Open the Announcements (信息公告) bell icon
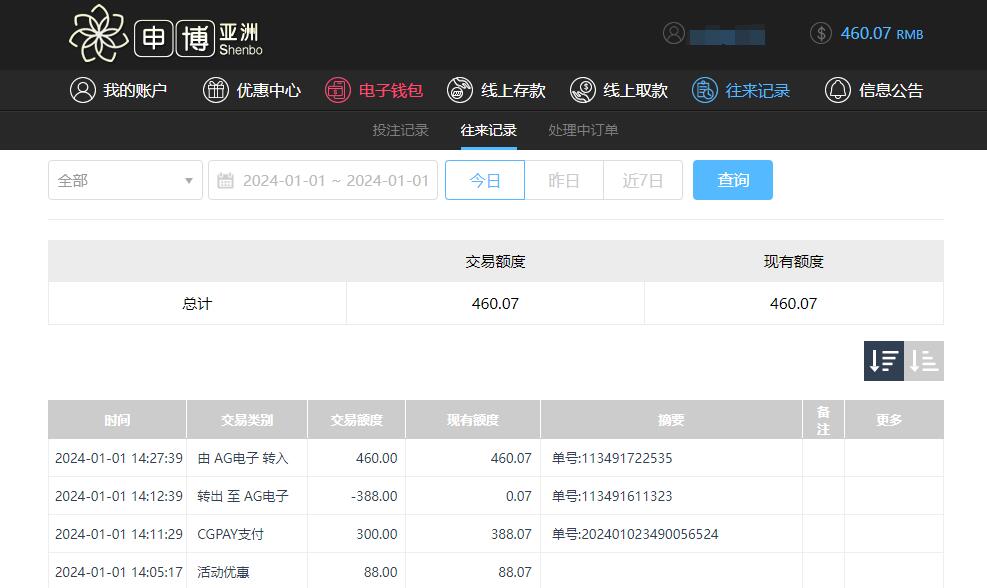This screenshot has height=588, width=987. point(838,90)
